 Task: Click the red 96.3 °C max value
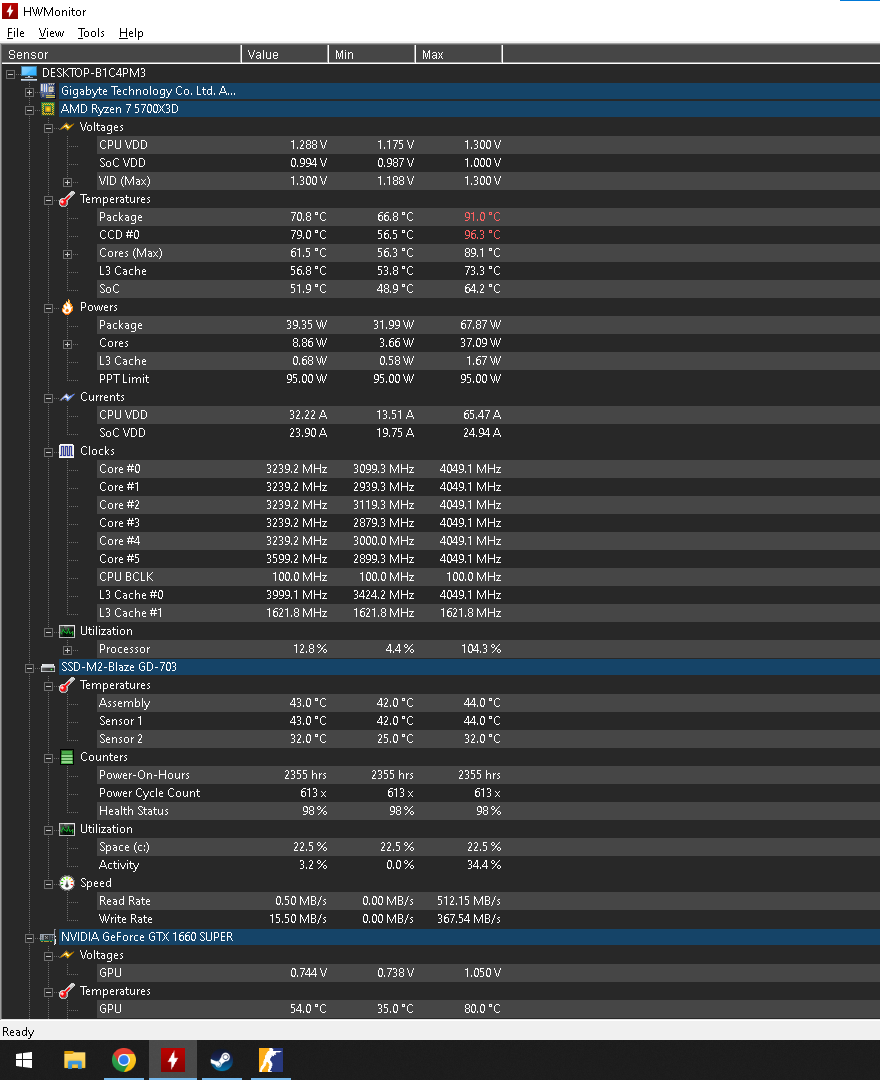pyautogui.click(x=482, y=235)
